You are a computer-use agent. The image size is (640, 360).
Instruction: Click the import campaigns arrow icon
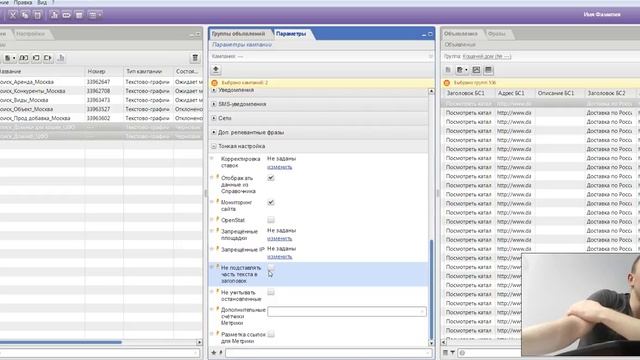pos(36,58)
